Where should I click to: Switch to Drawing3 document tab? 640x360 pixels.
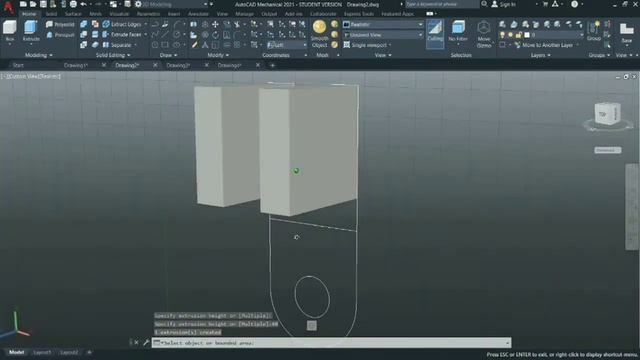tap(178, 65)
